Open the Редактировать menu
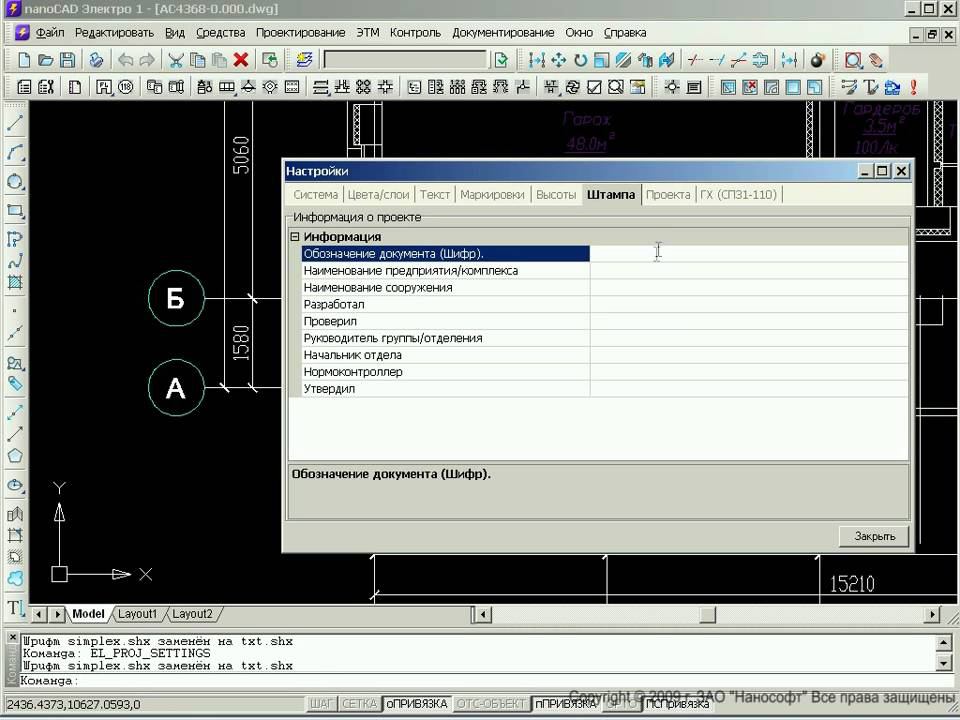This screenshot has height=720, width=960. (x=114, y=32)
